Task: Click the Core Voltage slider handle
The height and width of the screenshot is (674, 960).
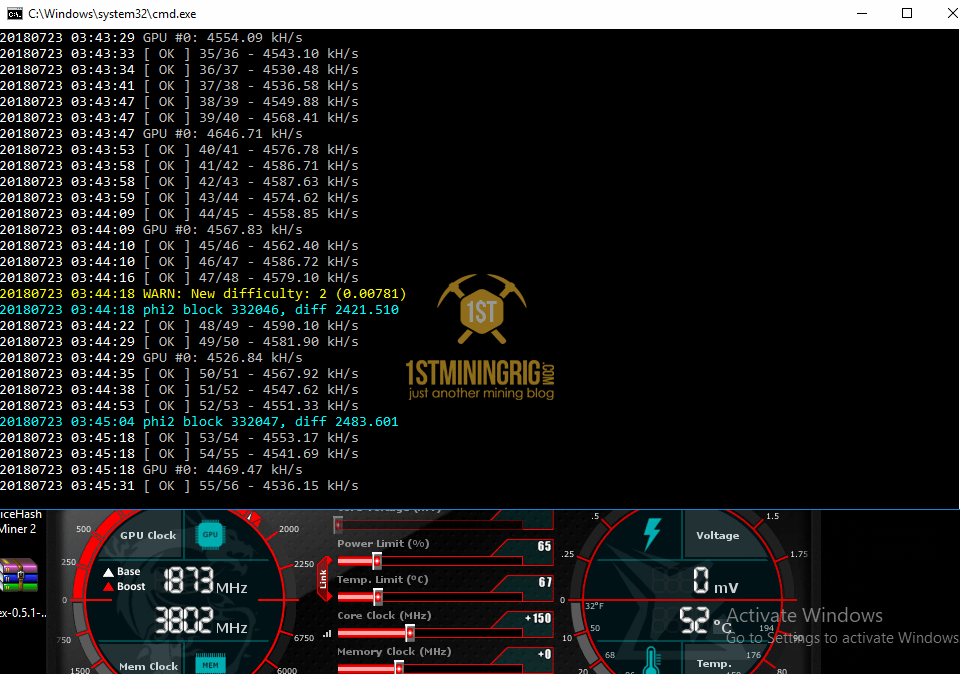Action: click(338, 525)
